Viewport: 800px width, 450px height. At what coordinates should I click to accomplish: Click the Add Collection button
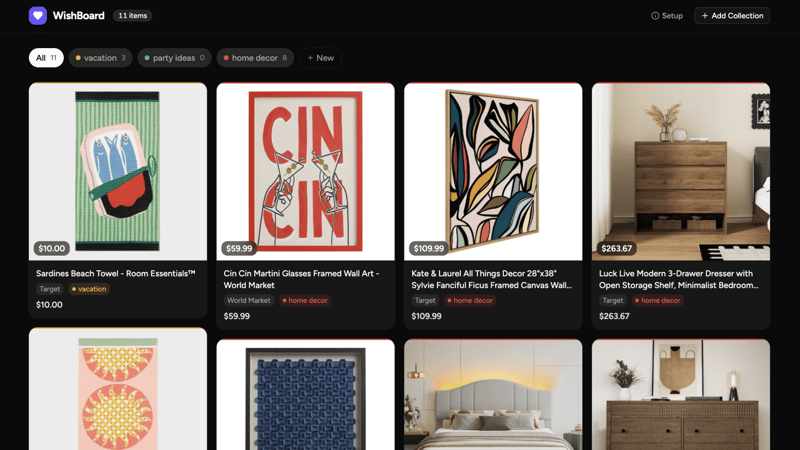point(732,16)
